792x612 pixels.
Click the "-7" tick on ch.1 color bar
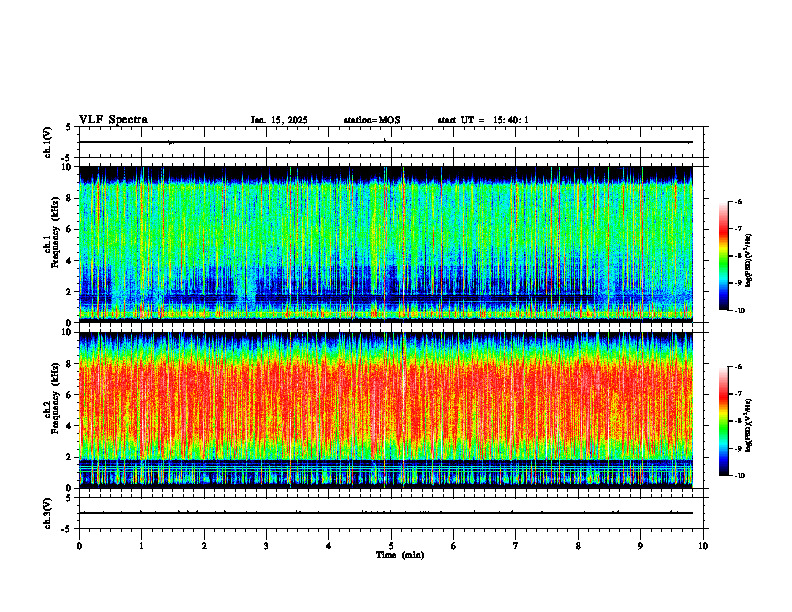point(738,229)
